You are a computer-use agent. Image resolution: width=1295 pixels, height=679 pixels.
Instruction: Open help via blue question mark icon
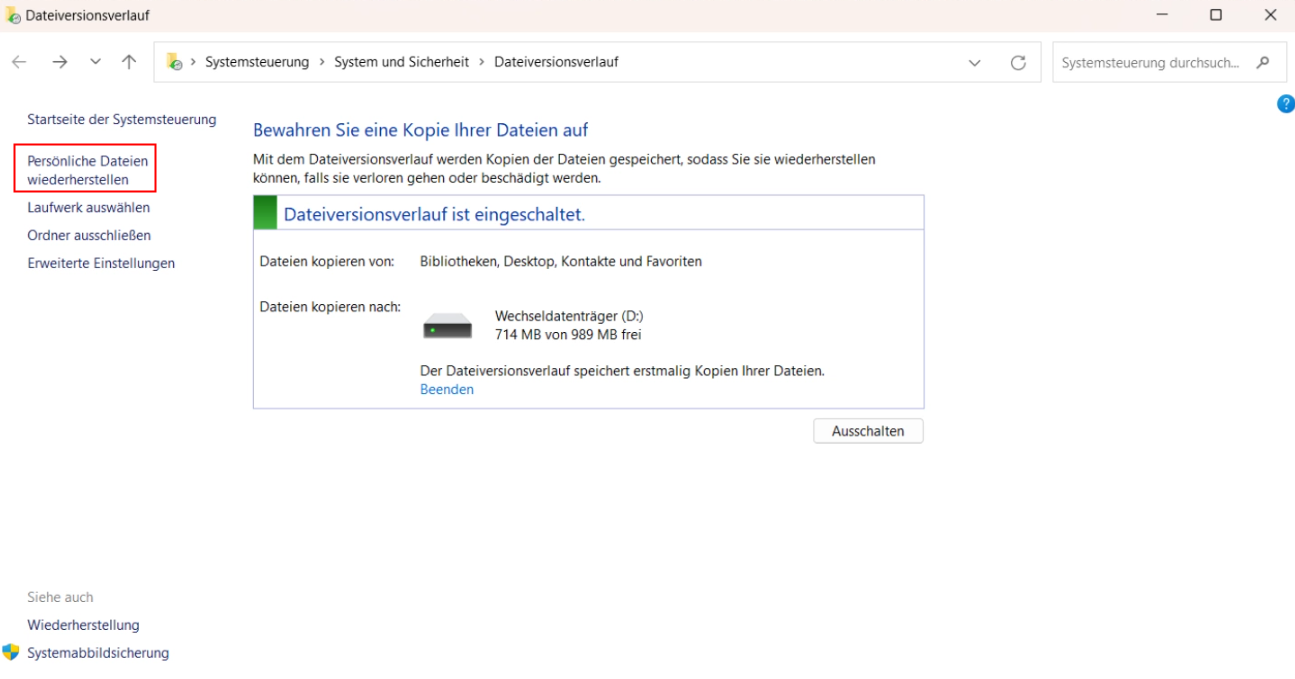click(x=1285, y=104)
